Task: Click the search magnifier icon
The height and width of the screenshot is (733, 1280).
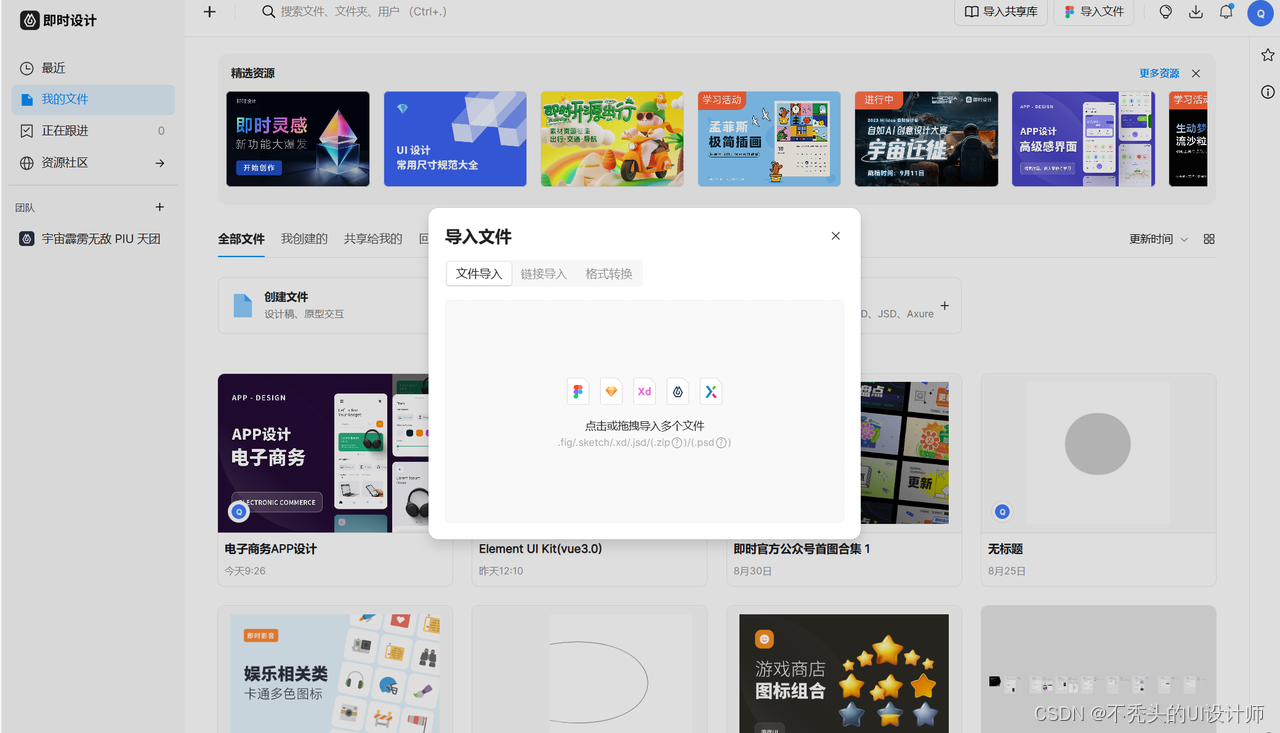Action: point(268,12)
